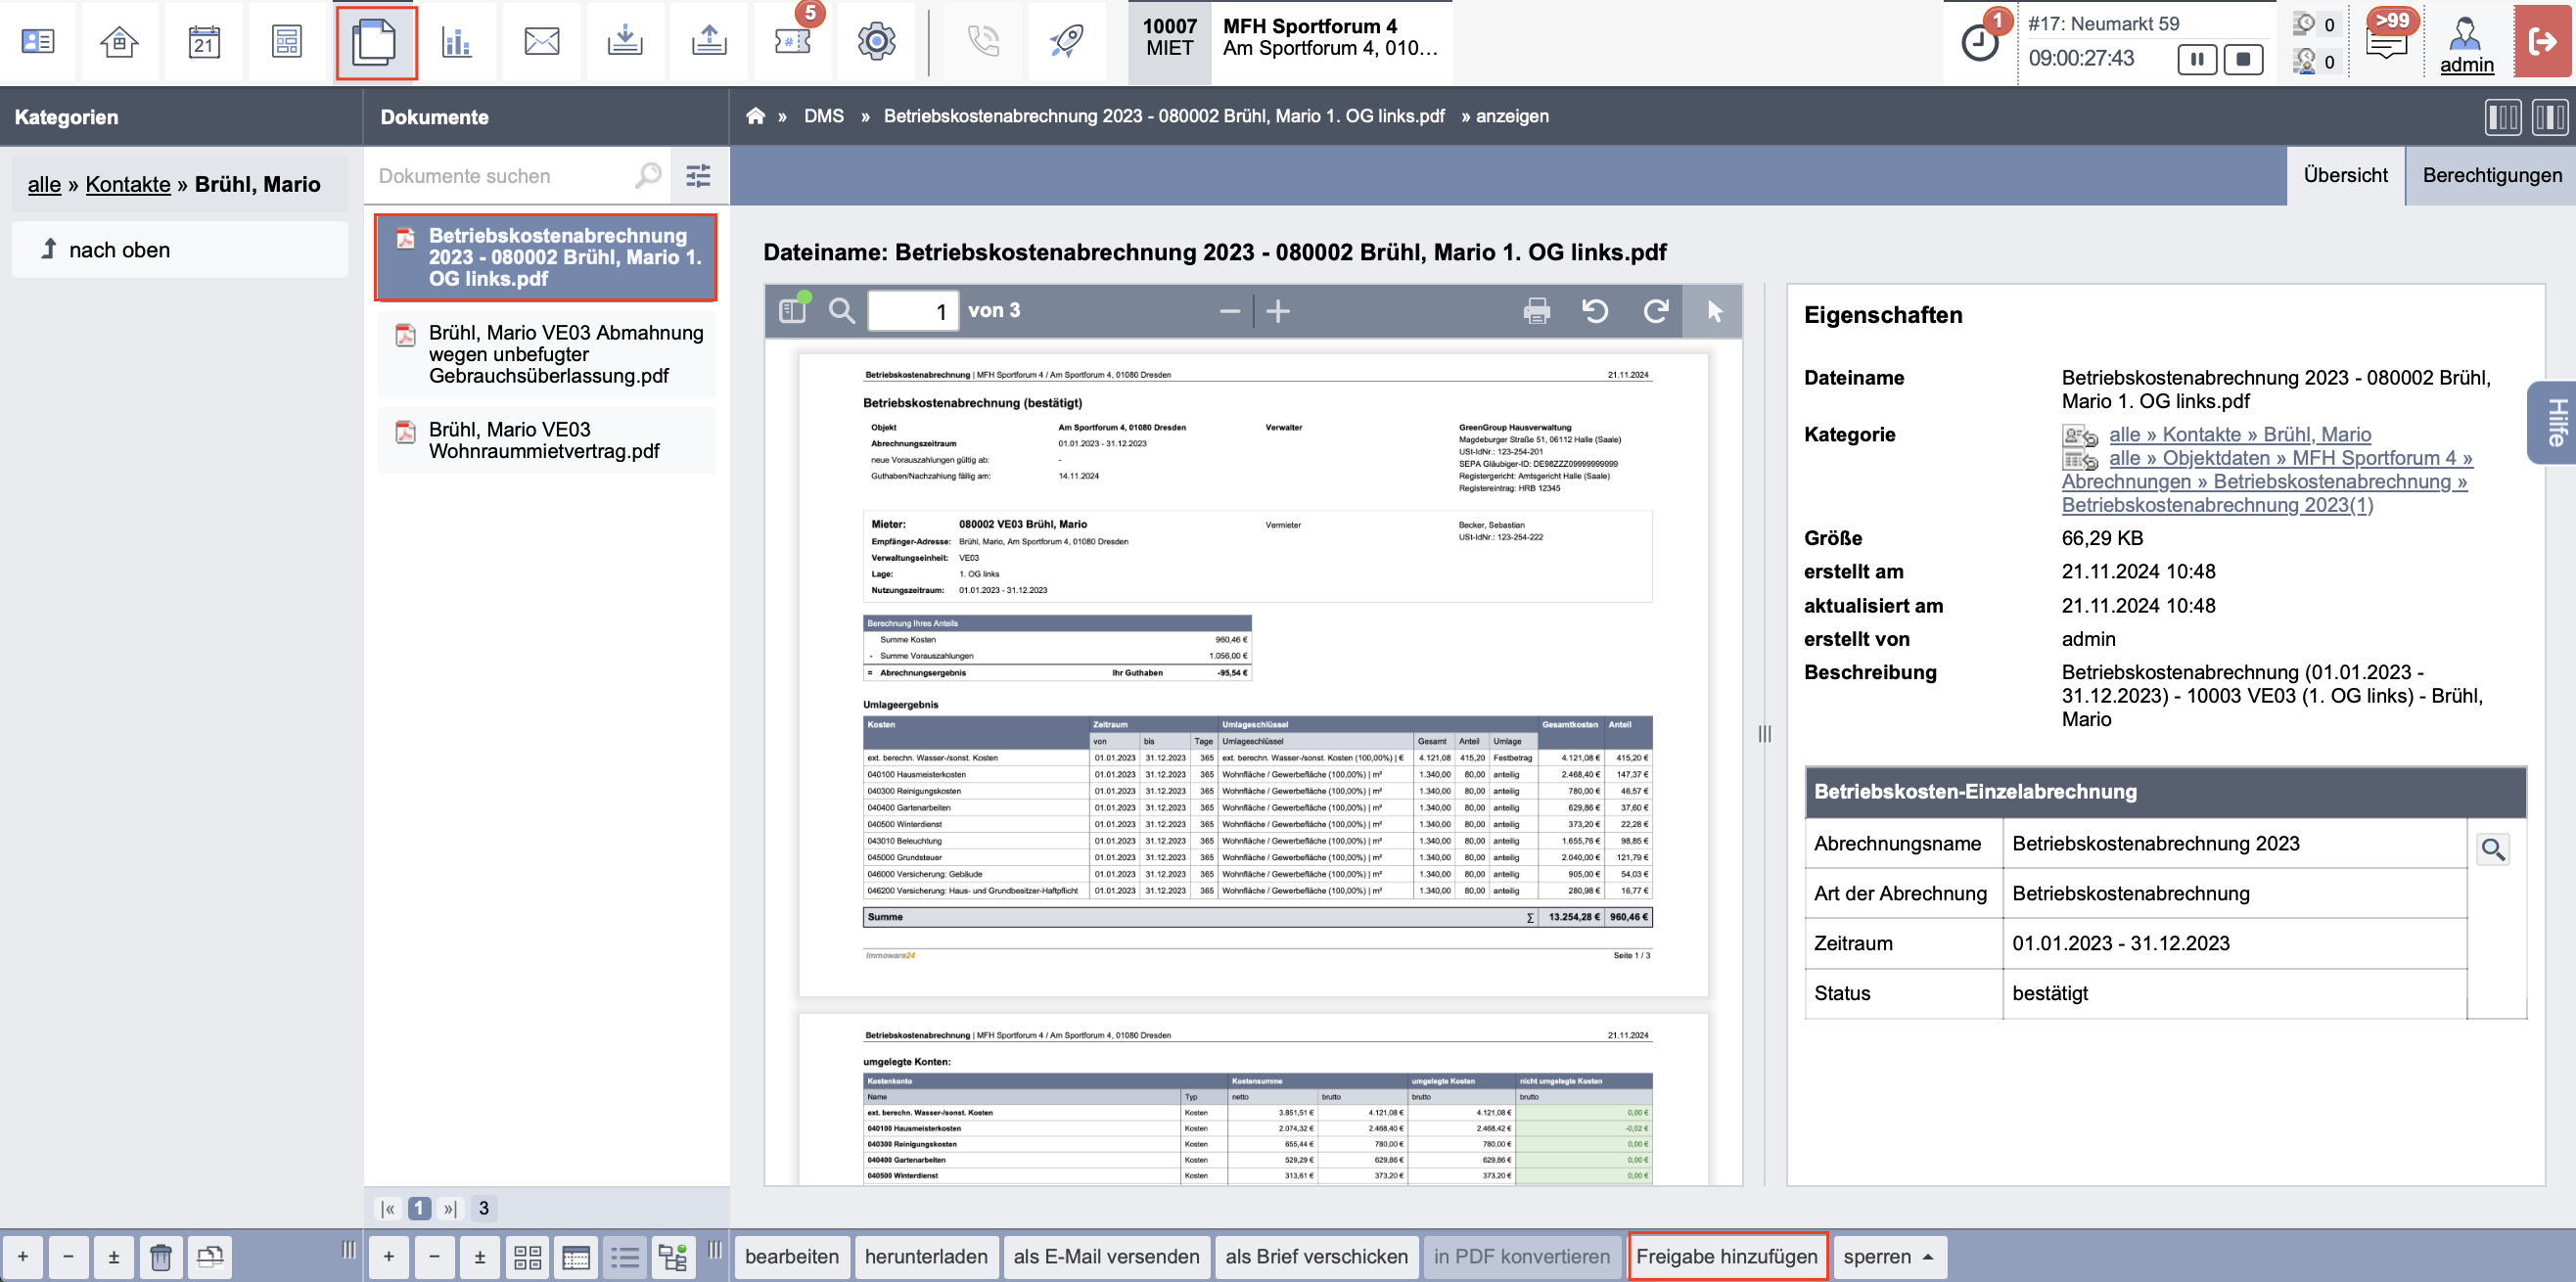Viewport: 2576px width, 1282px height.
Task: Select Brühl, Mario VE03 Abmahnung pdf
Action: pyautogui.click(x=546, y=354)
